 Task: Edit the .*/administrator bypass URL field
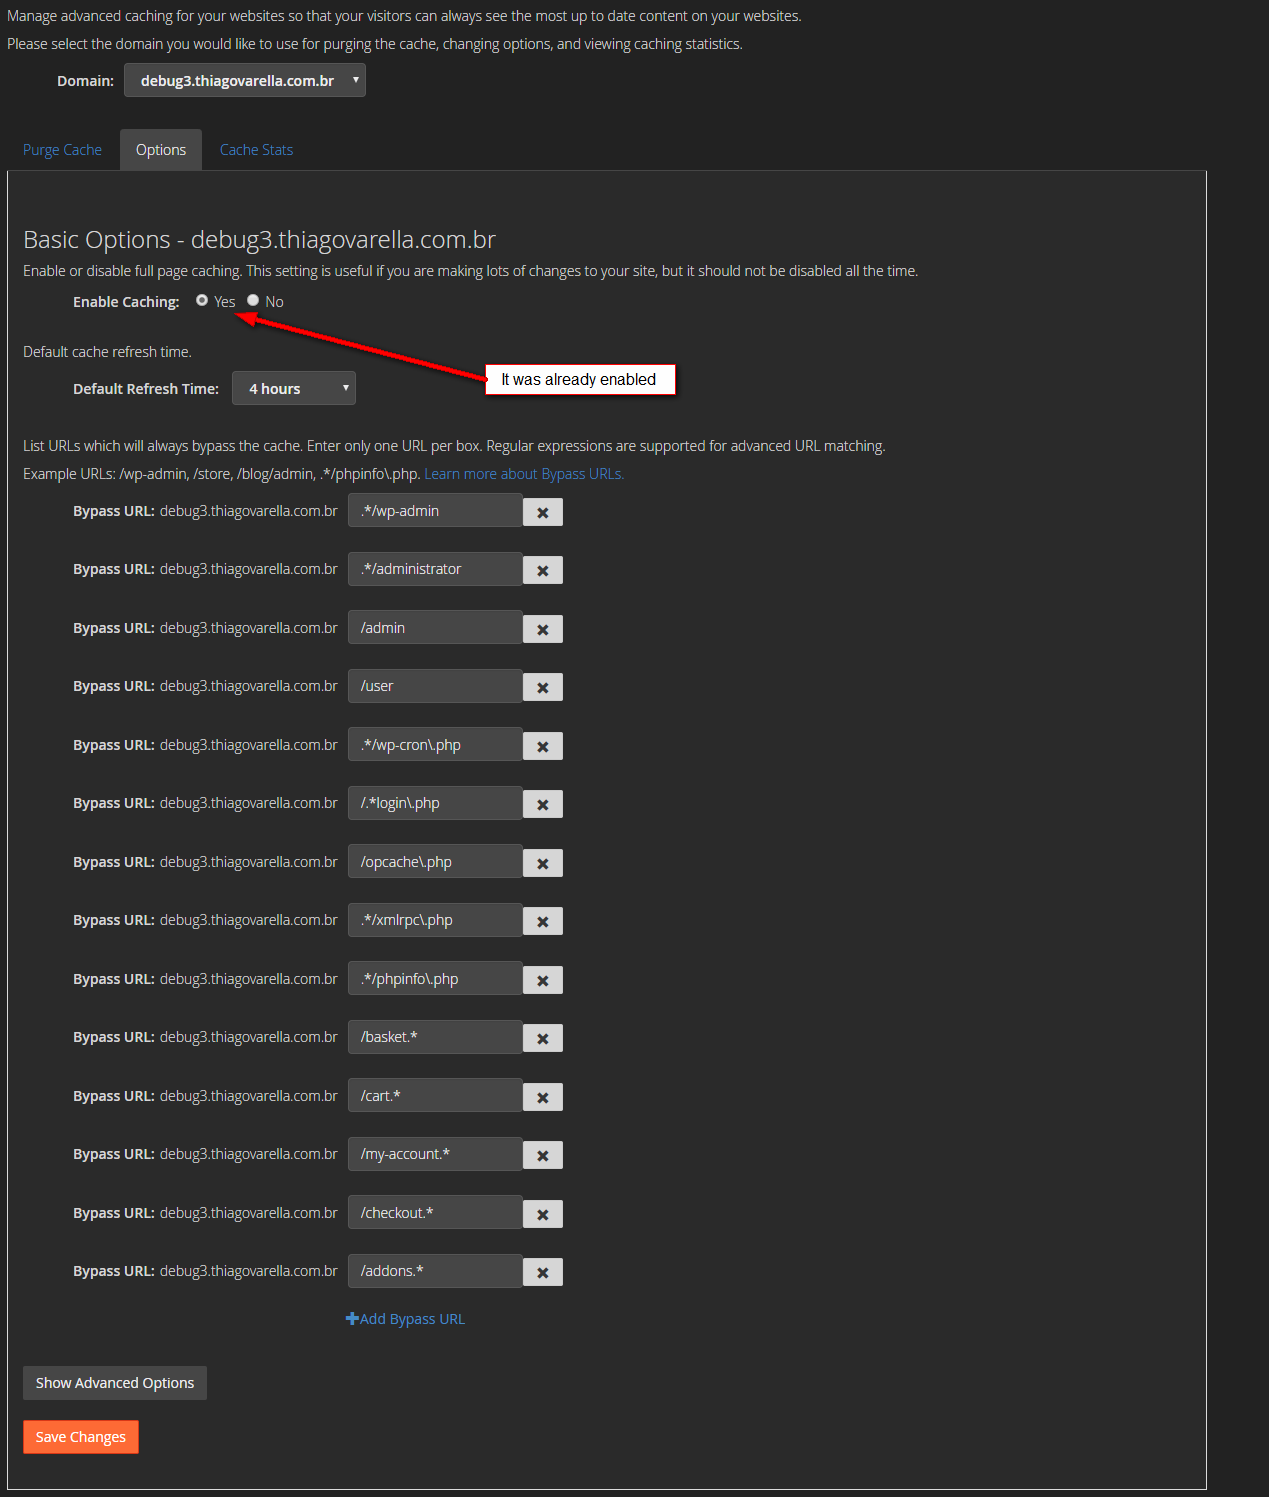click(435, 569)
